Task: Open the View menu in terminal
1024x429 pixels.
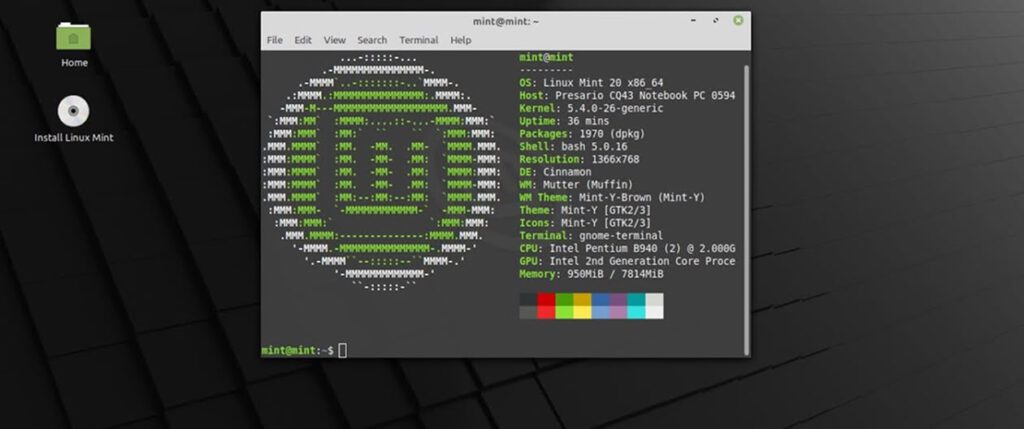Action: (x=334, y=40)
